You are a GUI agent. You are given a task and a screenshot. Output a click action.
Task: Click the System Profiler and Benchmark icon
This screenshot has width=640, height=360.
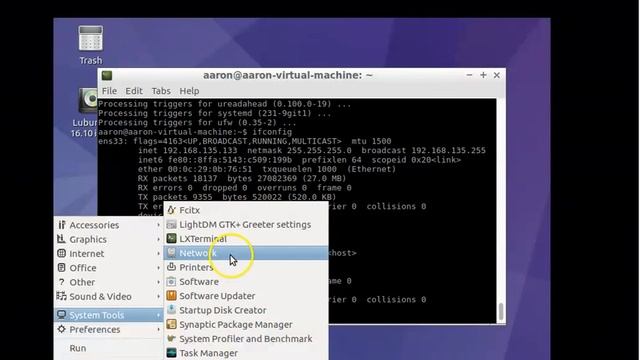tap(171, 339)
